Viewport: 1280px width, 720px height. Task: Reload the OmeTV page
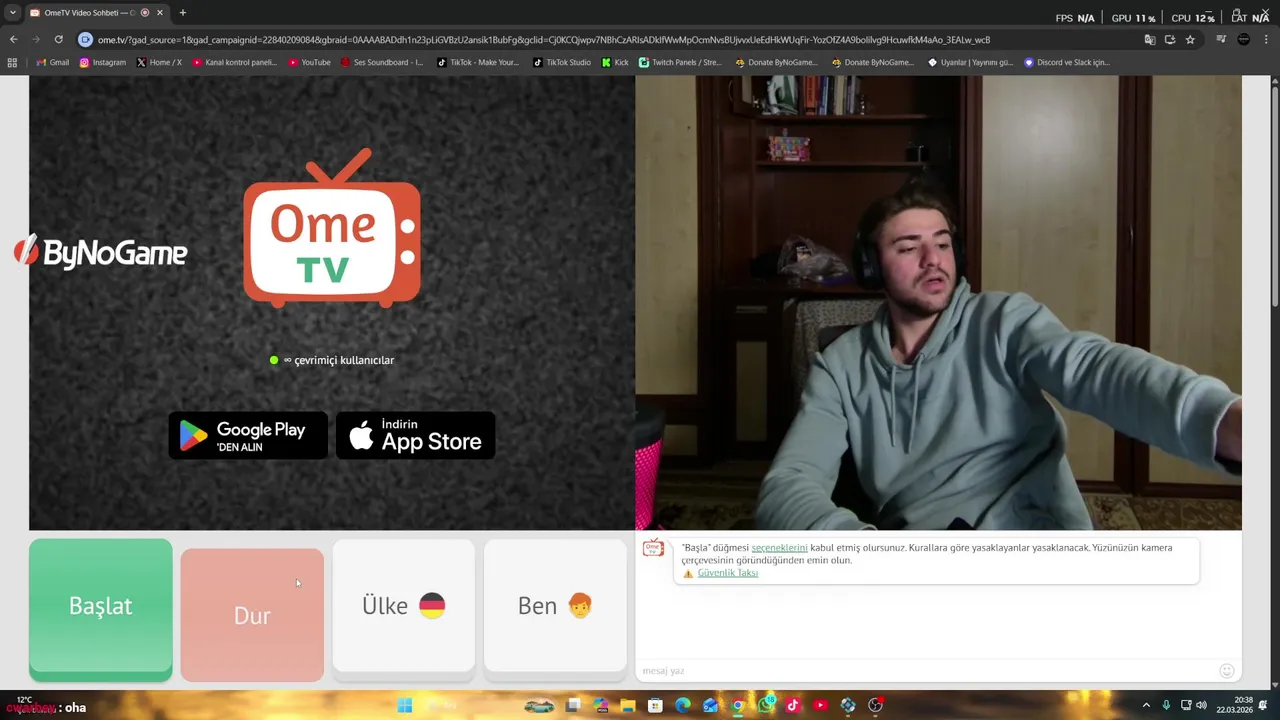pos(58,39)
